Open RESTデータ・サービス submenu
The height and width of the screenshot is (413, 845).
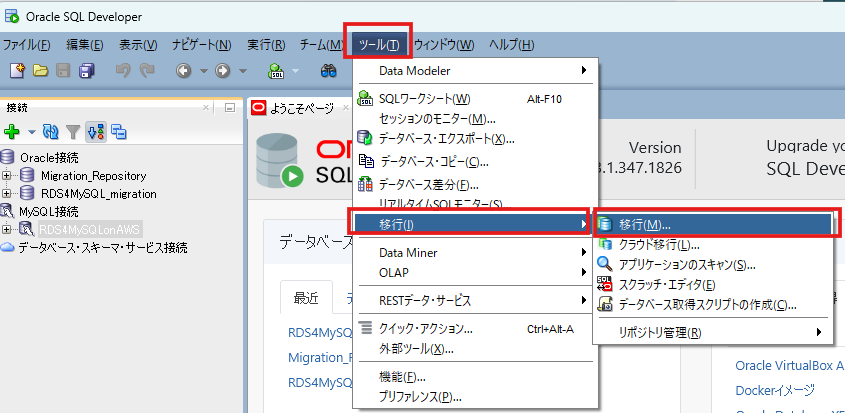tap(476, 300)
